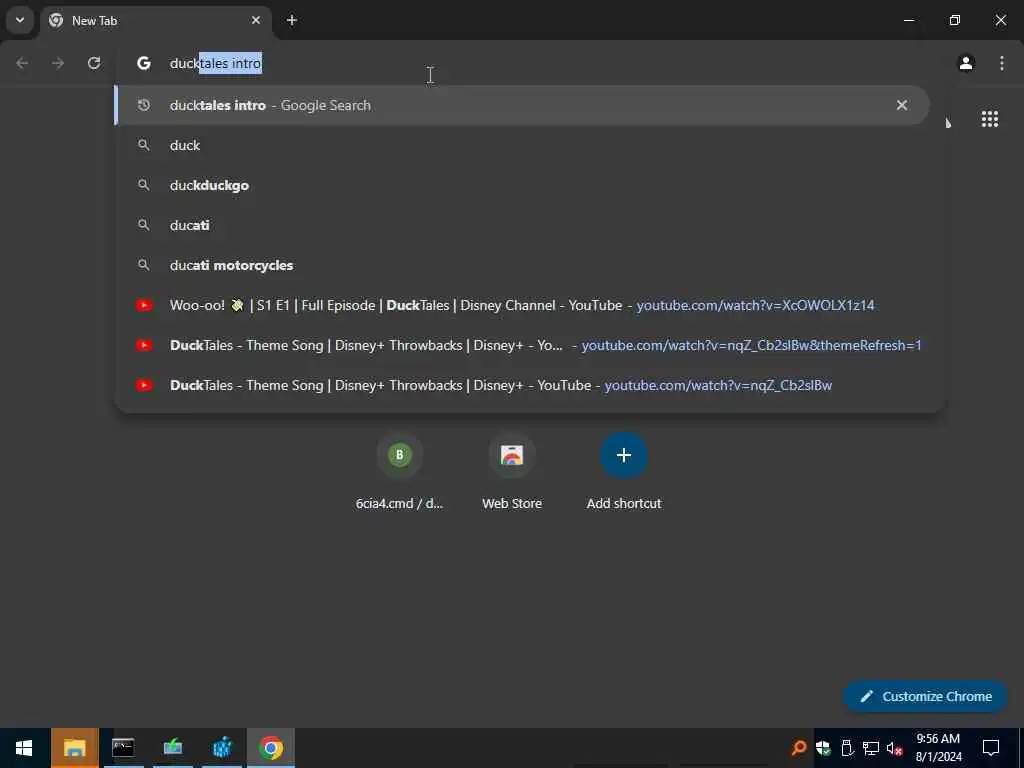
Task: Click the Chrome icon in the taskbar
Action: (x=271, y=748)
